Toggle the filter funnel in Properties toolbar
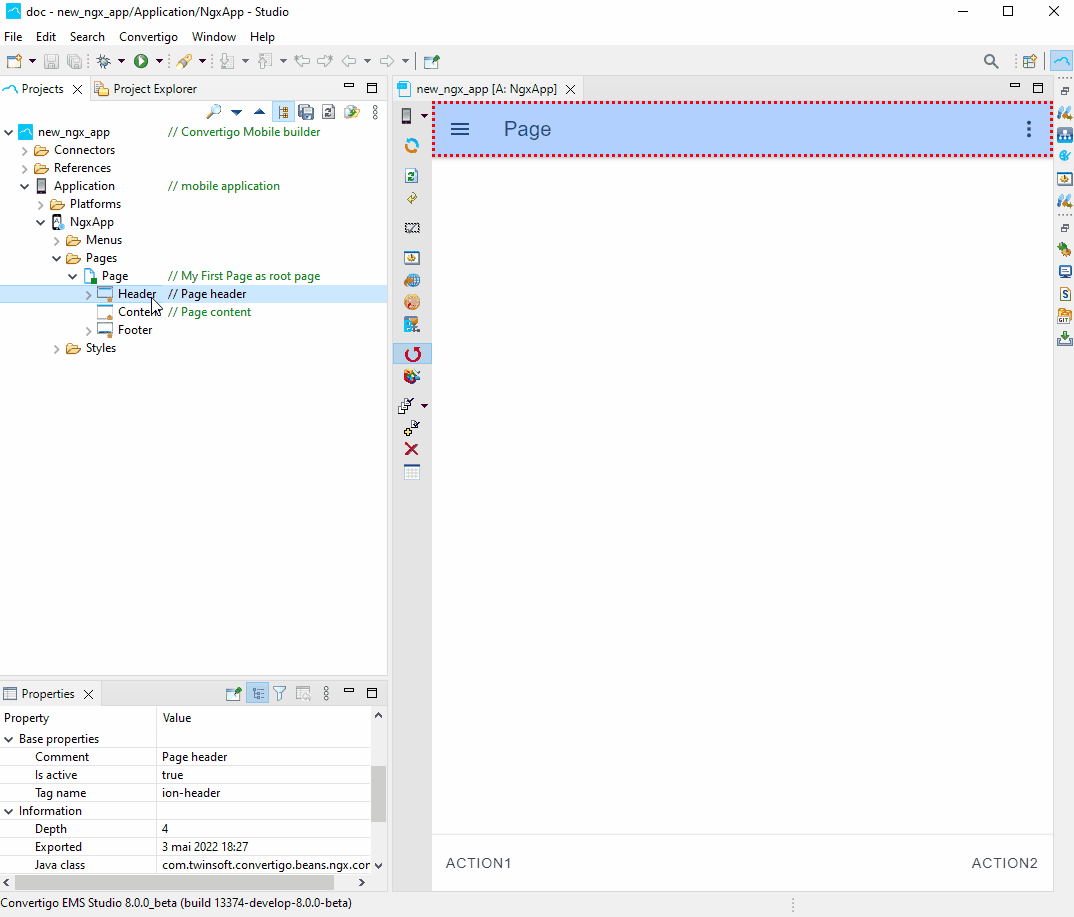This screenshot has height=917, width=1074. point(279,694)
